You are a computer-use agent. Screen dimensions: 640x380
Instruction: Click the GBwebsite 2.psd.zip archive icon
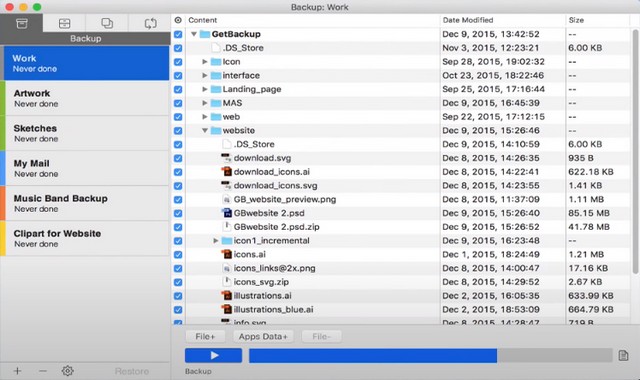point(227,227)
